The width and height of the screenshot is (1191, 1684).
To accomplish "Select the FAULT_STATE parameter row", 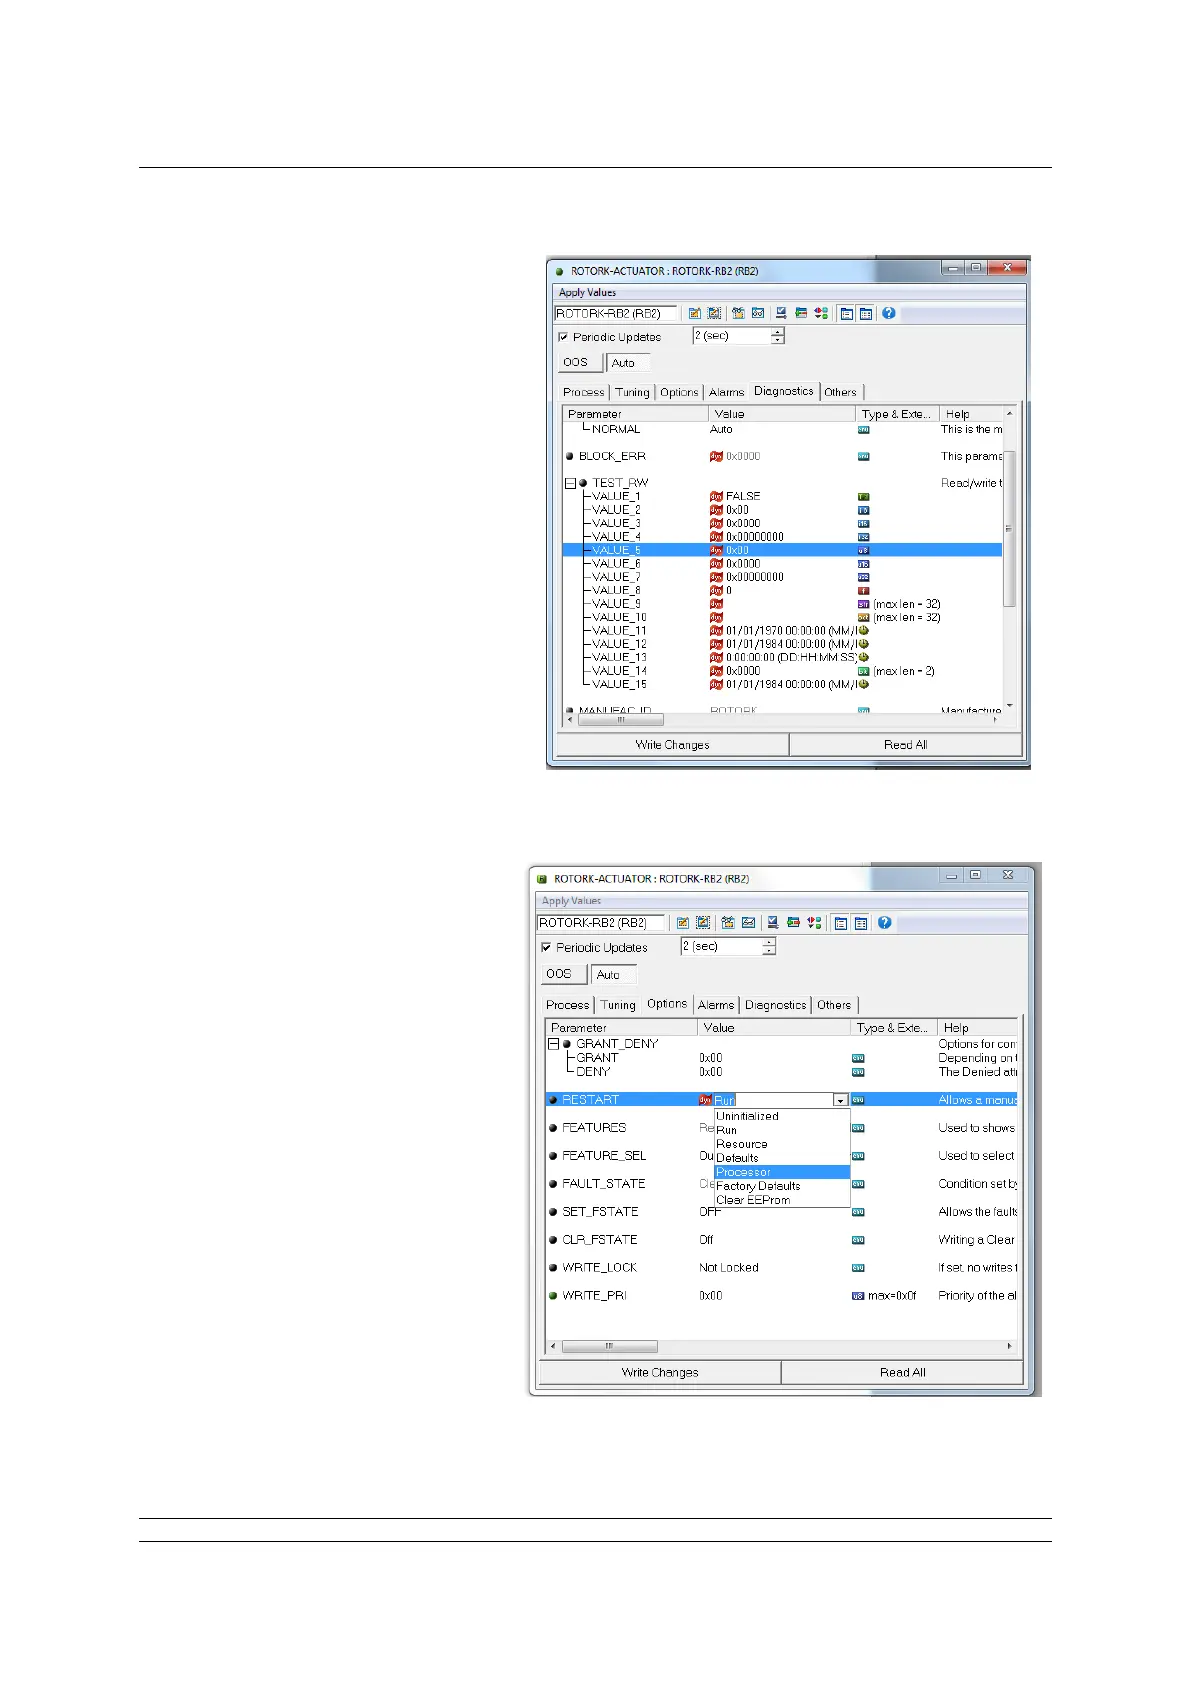I will (782, 1184).
